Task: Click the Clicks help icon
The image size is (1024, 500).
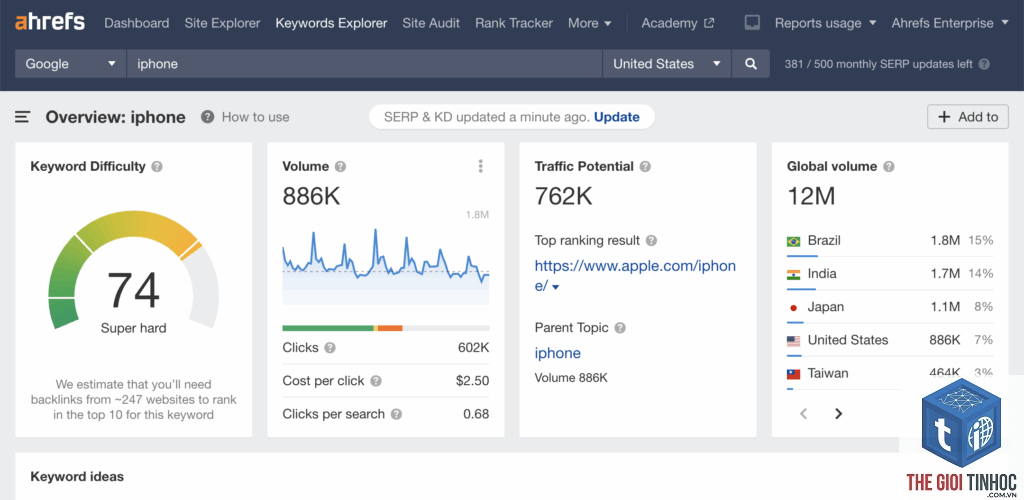Action: [x=330, y=348]
